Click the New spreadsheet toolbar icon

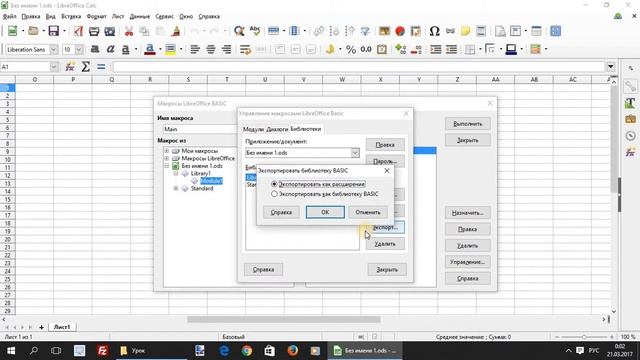12,31
